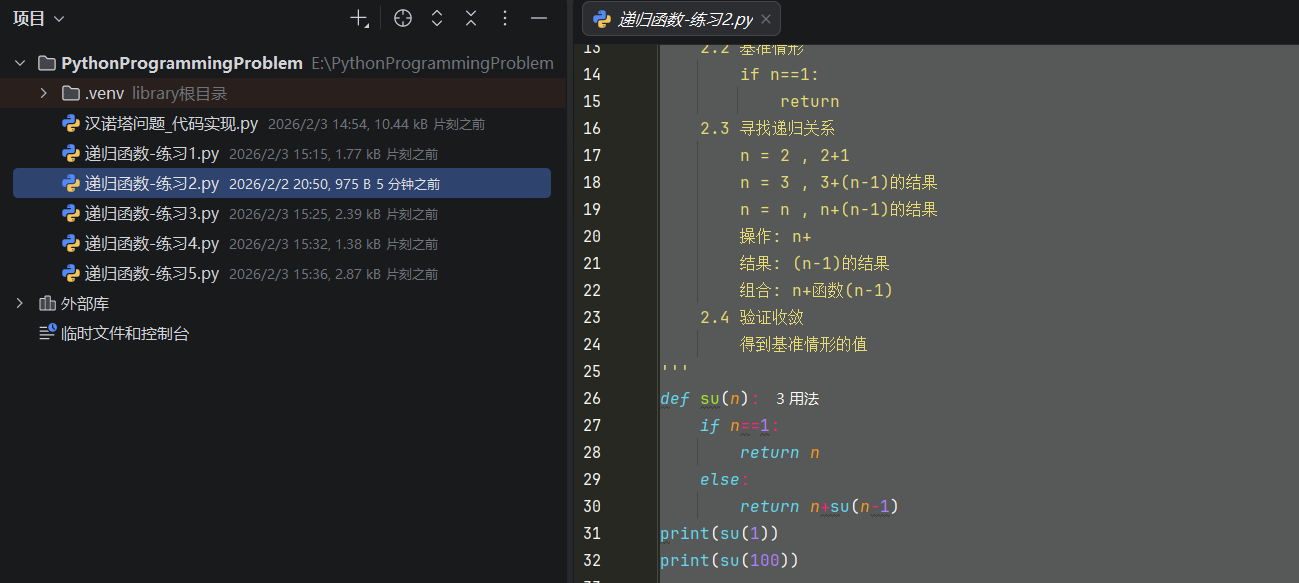Click the expand all icon
This screenshot has width=1299, height=583.
click(437, 18)
